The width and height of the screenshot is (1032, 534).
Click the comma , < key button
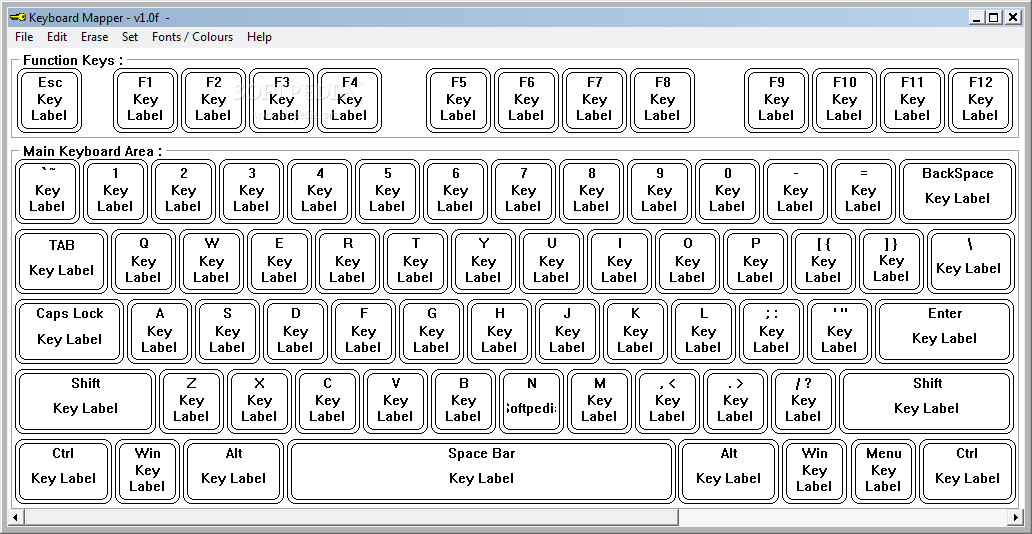pyautogui.click(x=667, y=401)
